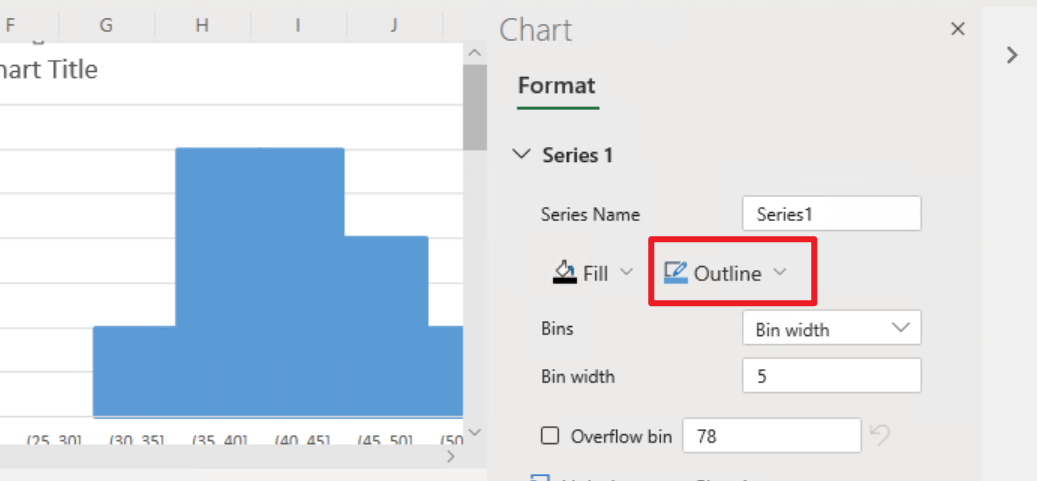Screen dimensions: 1037x481
Task: Open the Bins type dropdown
Action: (x=831, y=328)
